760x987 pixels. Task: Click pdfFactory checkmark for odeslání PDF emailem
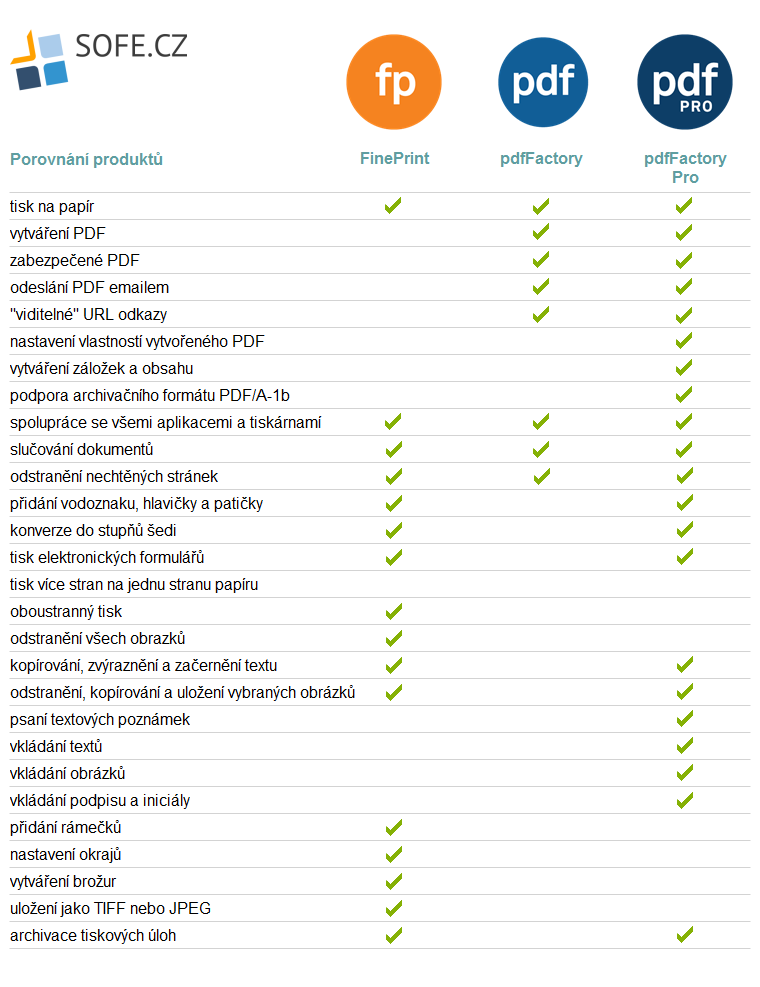(x=541, y=287)
